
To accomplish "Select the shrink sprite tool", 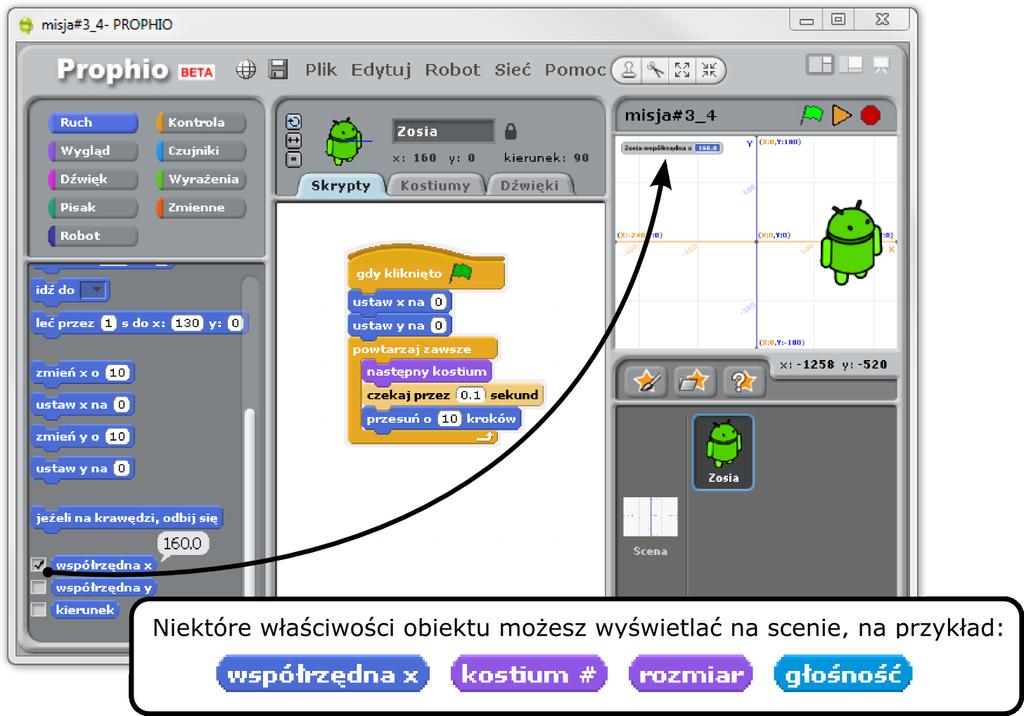I will point(709,70).
